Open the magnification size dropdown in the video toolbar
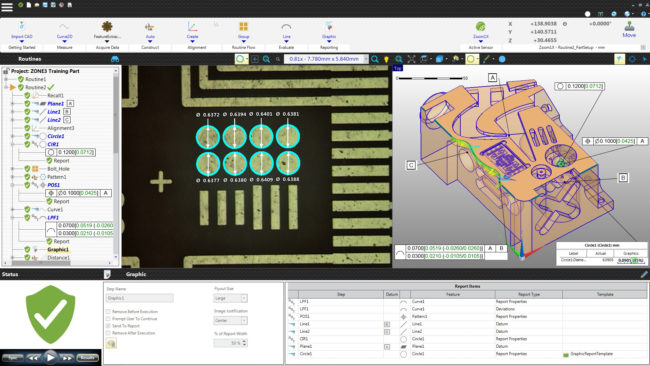 click(x=365, y=59)
